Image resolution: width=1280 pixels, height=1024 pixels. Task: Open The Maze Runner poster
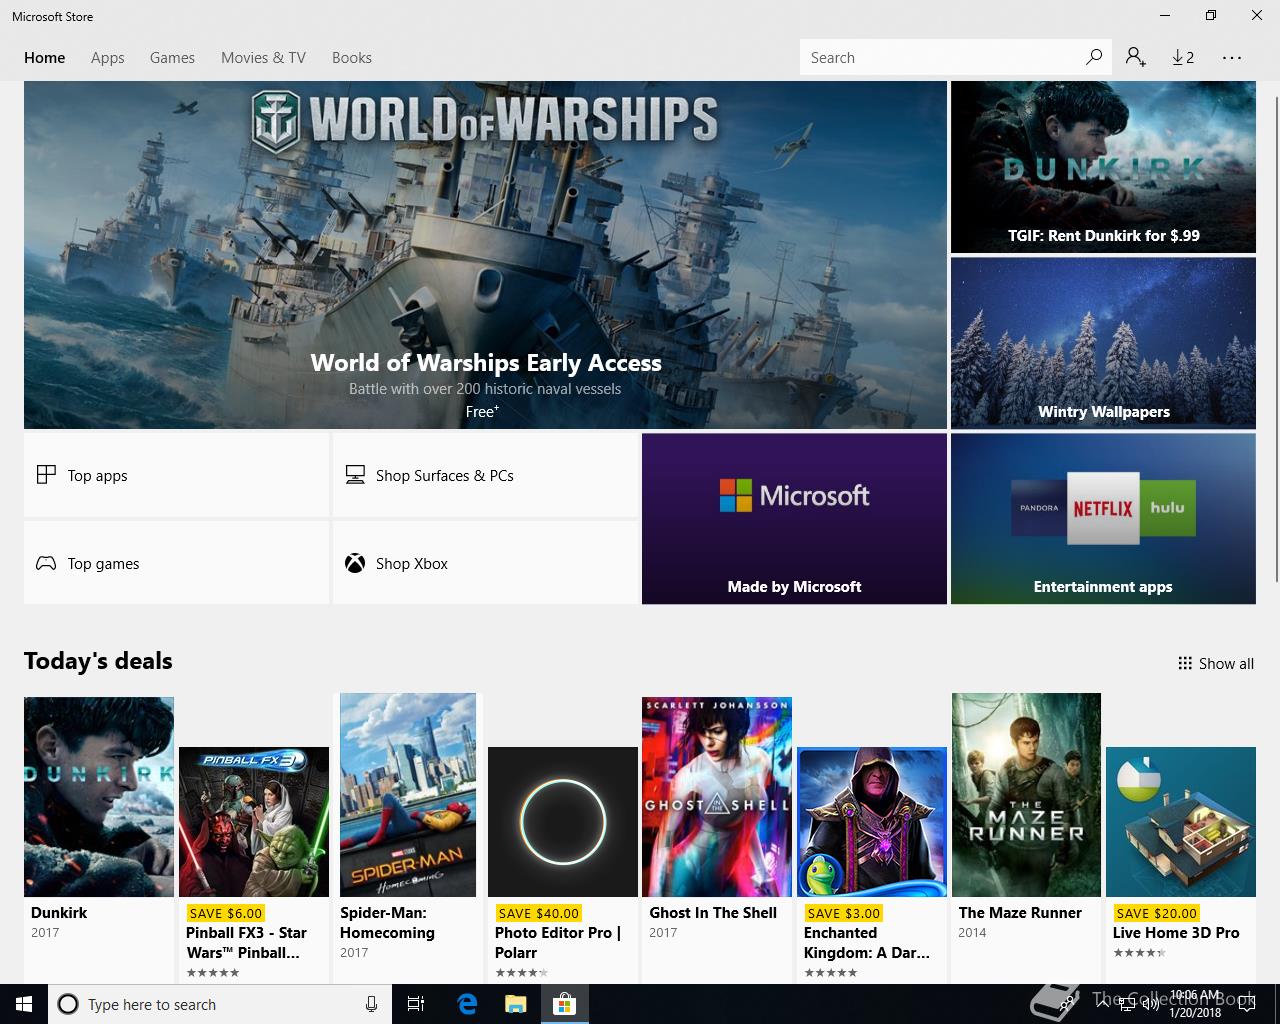point(1026,795)
